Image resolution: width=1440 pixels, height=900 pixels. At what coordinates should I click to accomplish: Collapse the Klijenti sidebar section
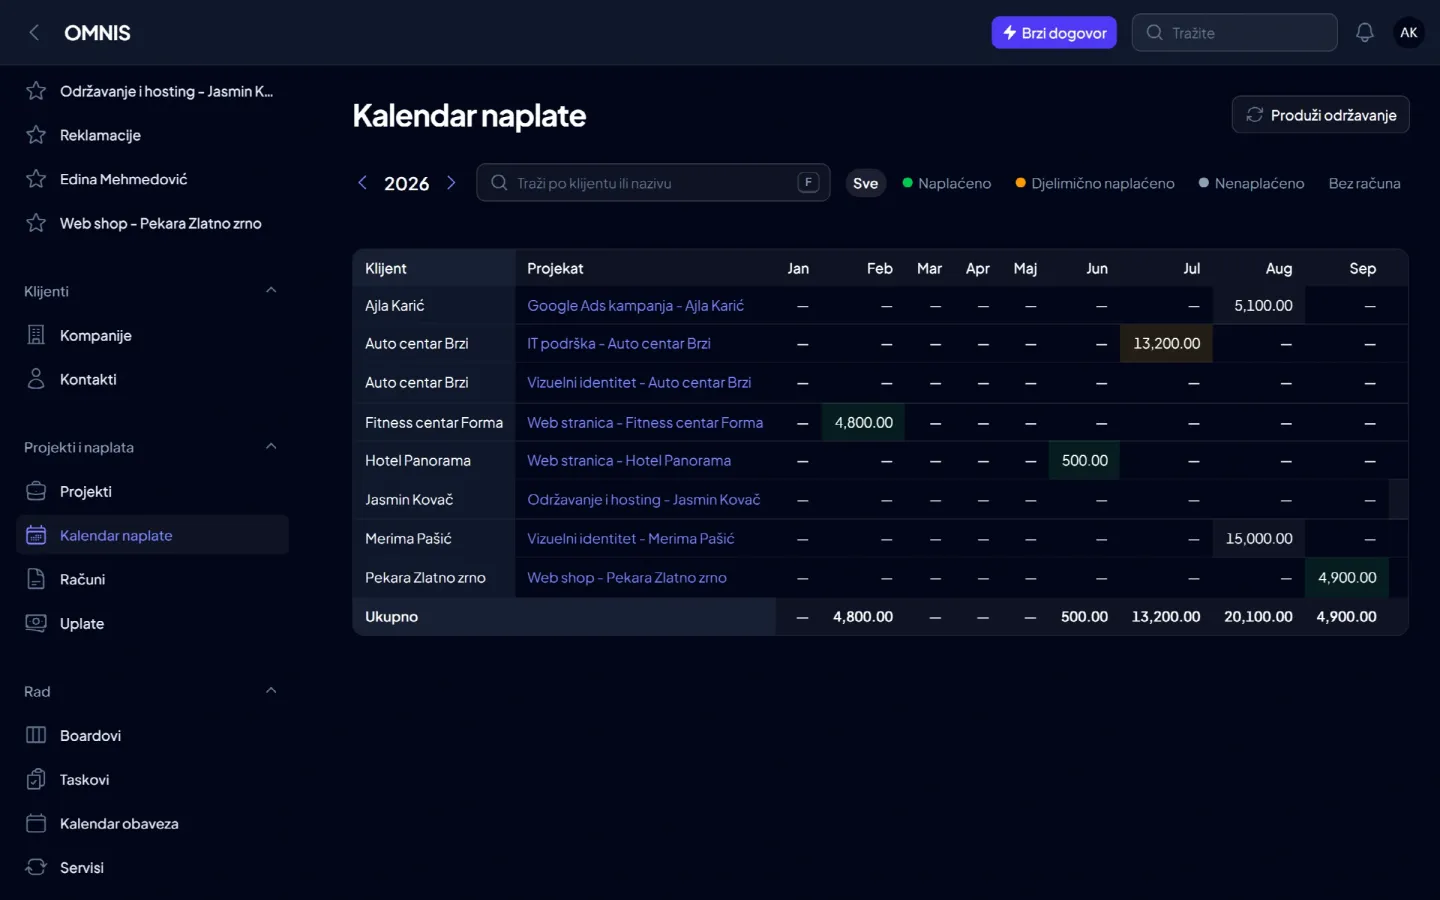(271, 291)
